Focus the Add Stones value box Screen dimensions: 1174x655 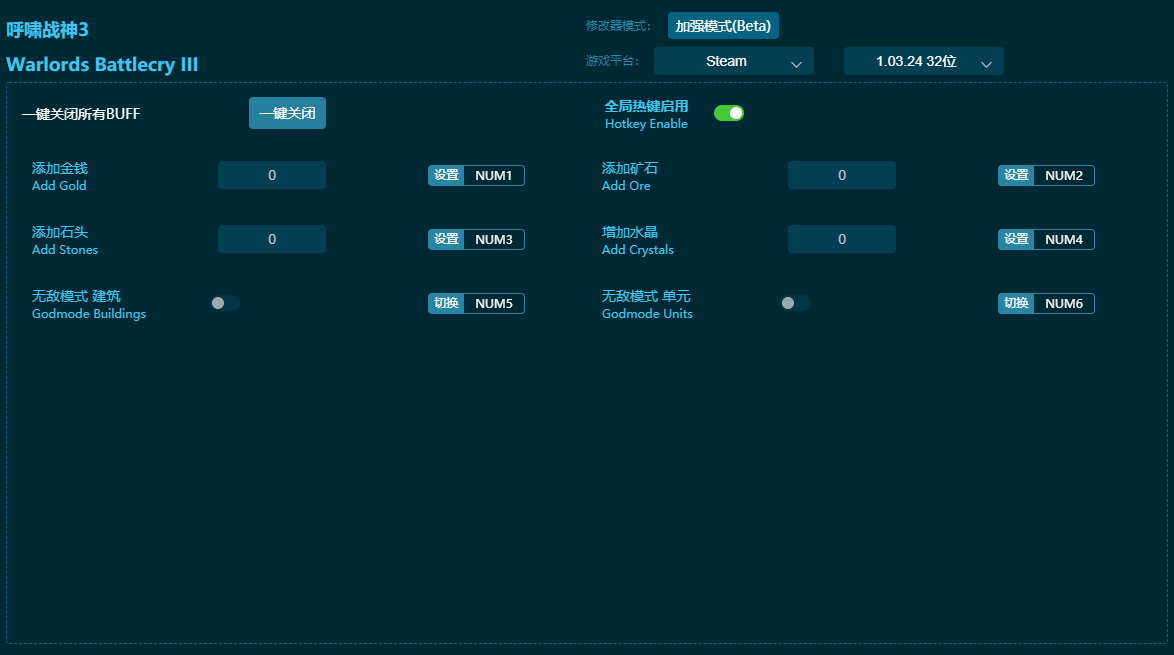click(272, 239)
